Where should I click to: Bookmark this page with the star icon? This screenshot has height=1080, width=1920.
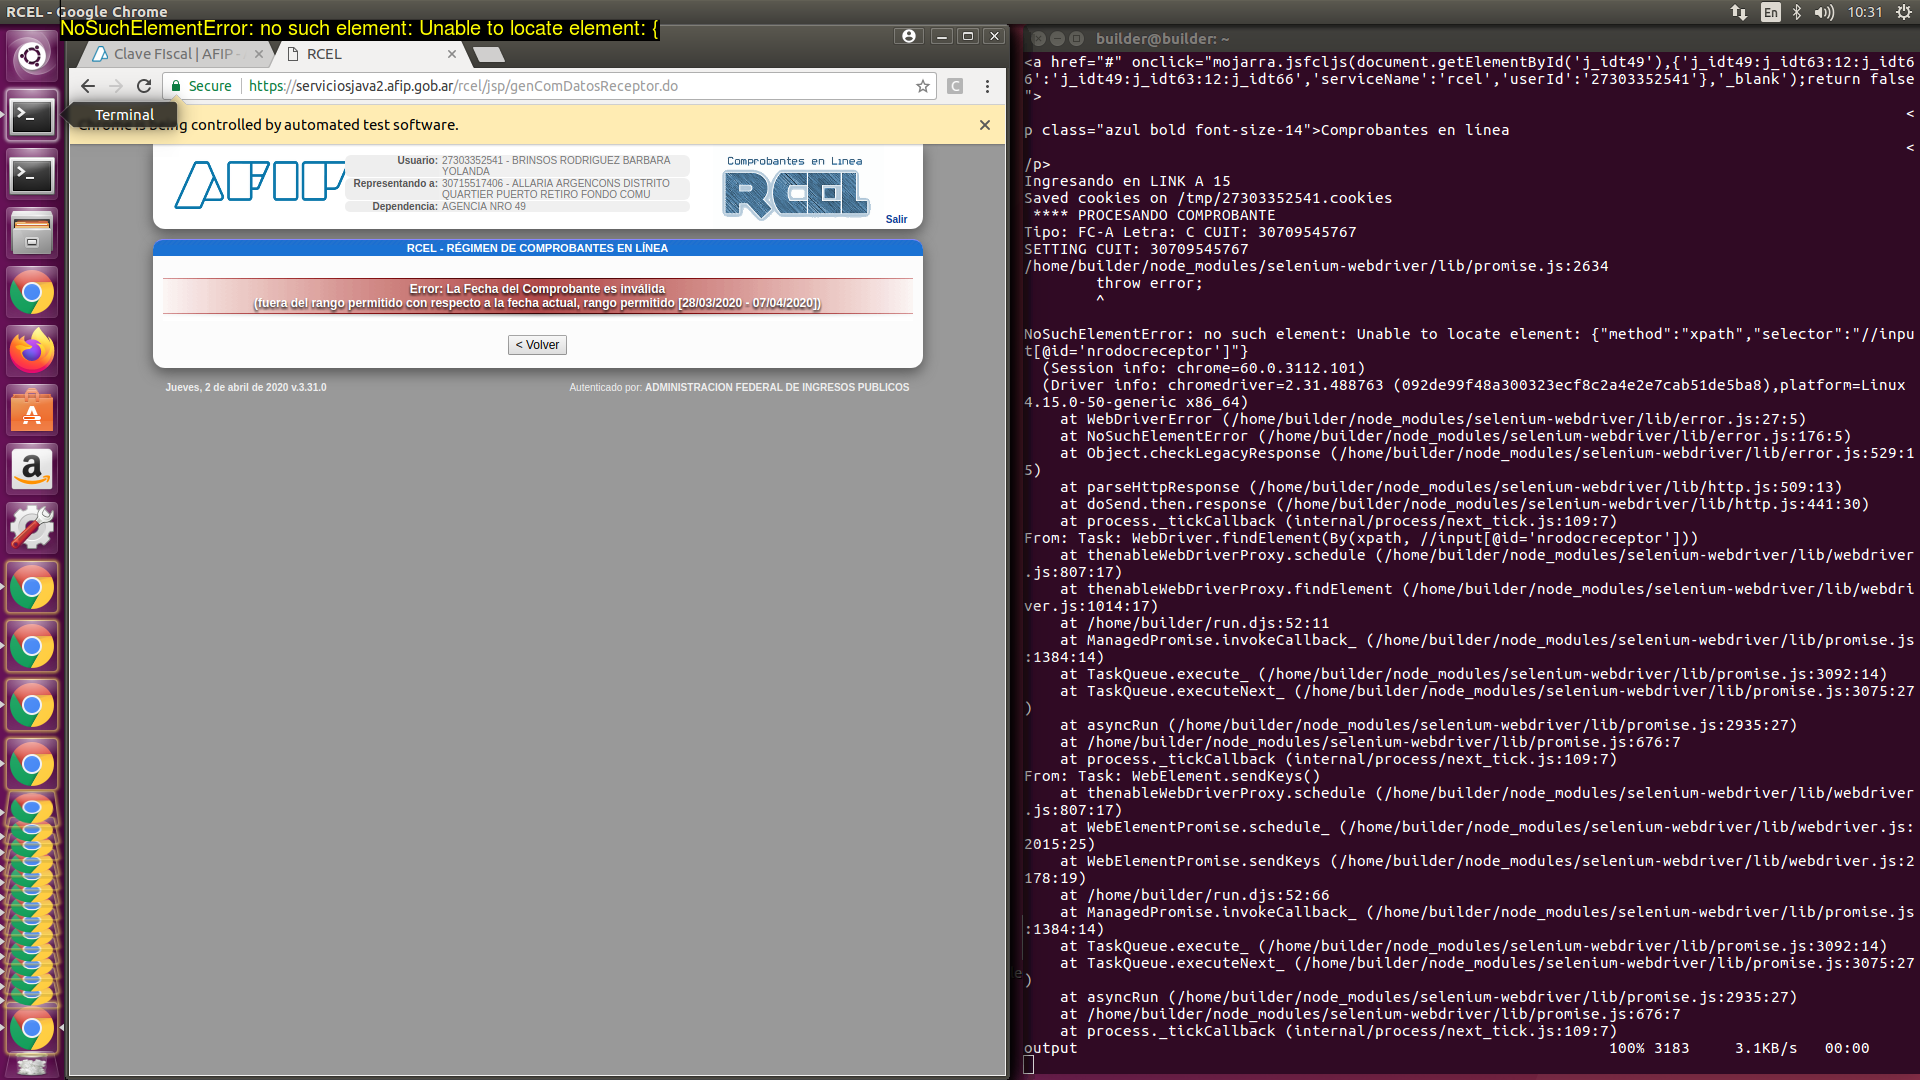923,86
